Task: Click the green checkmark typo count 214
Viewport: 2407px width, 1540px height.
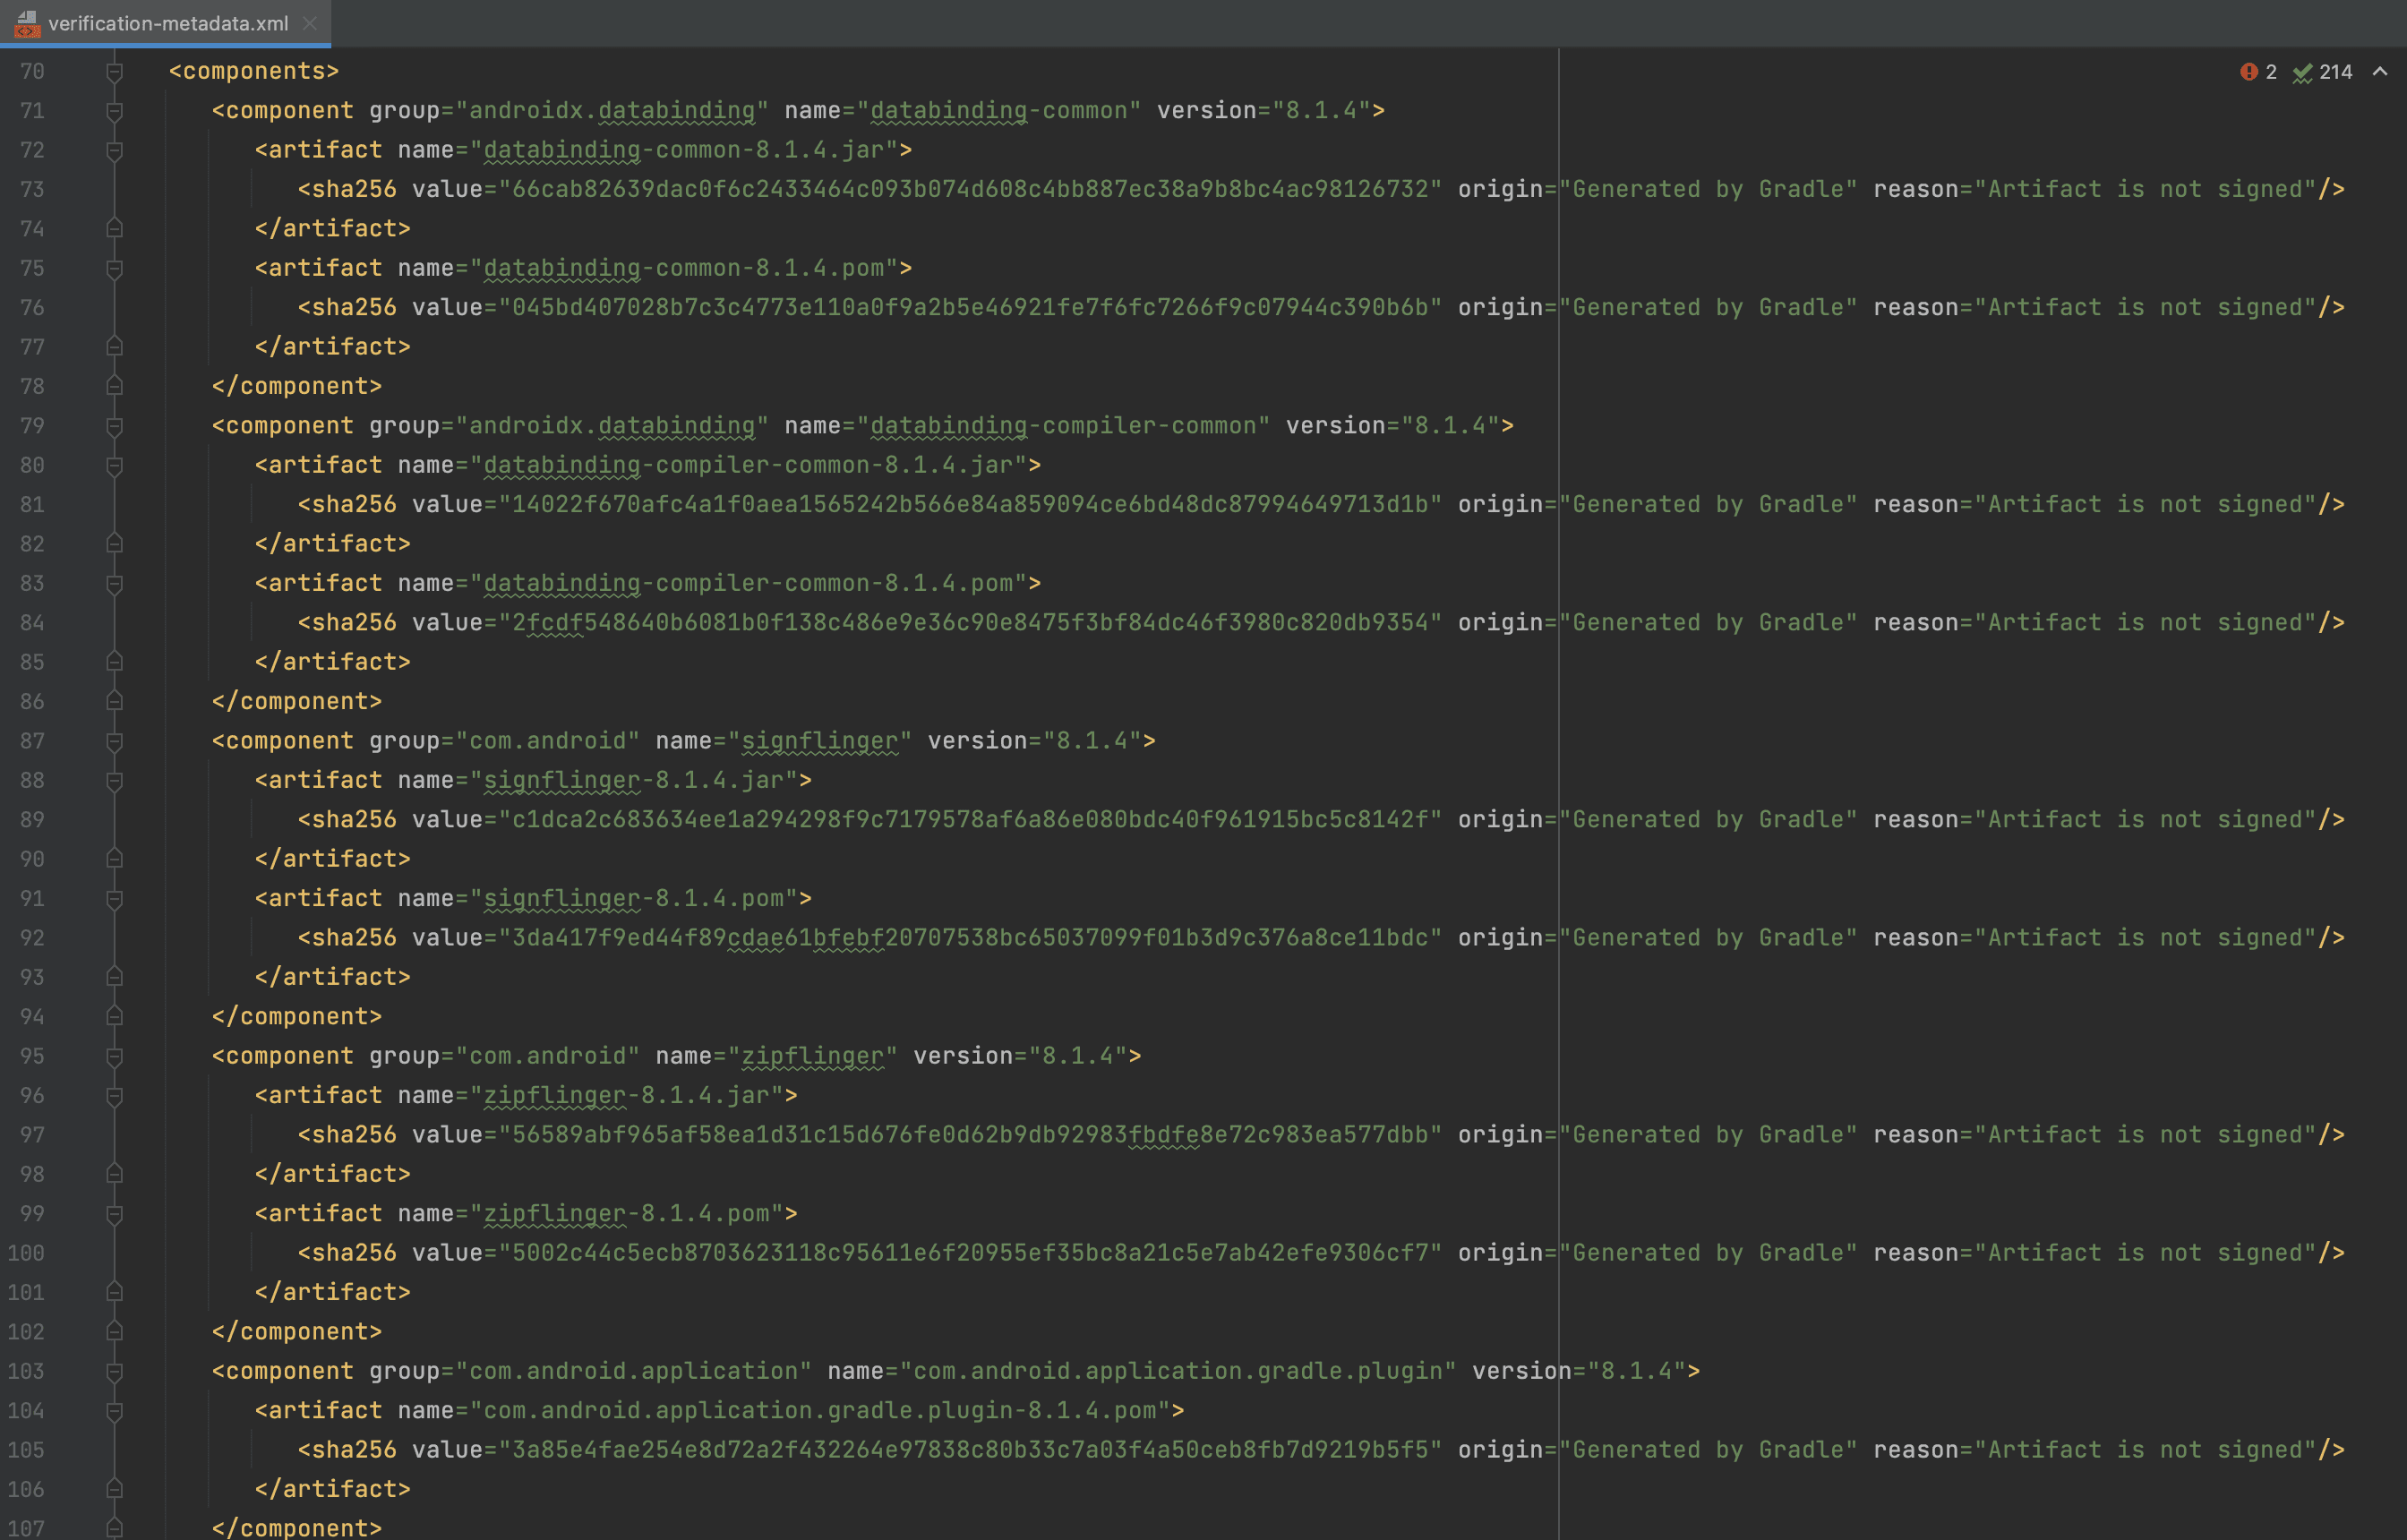Action: point(2322,72)
